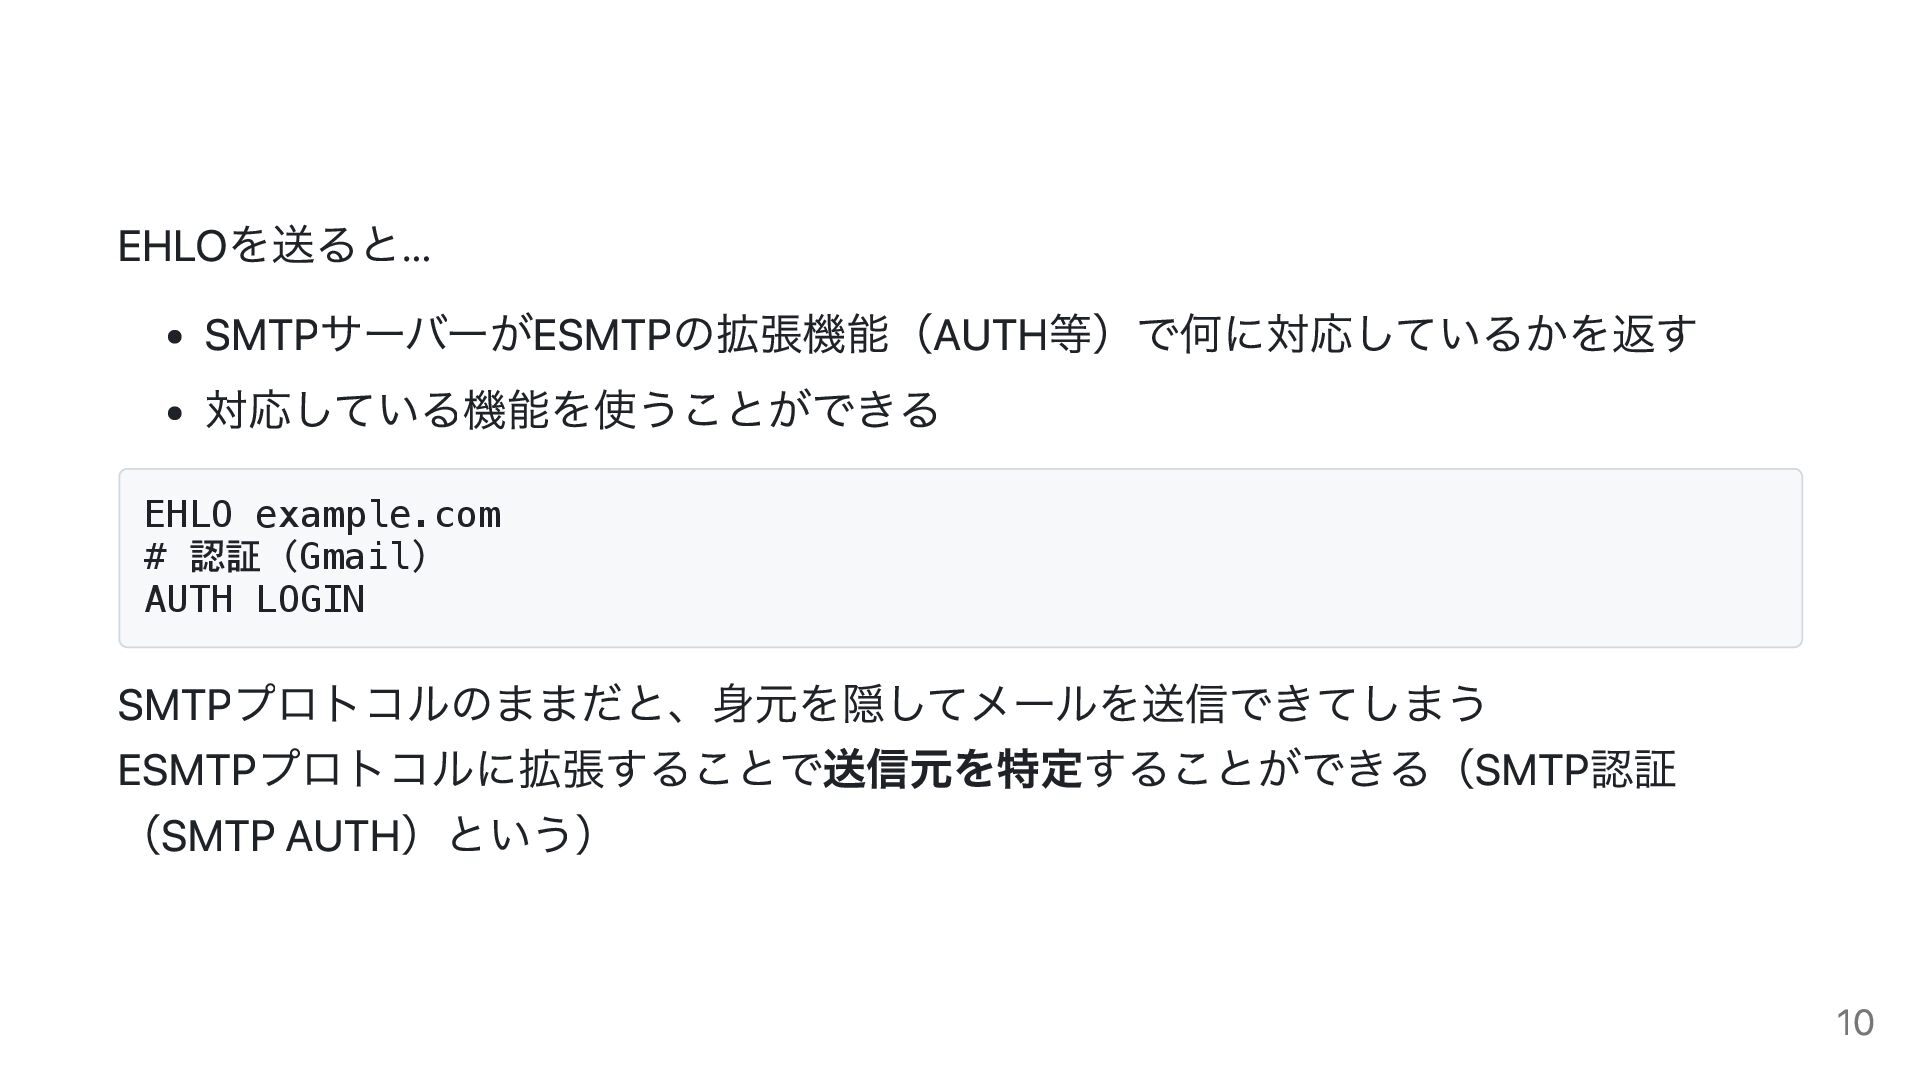
Task: Click the word 'example.com' in code
Action: [x=378, y=515]
